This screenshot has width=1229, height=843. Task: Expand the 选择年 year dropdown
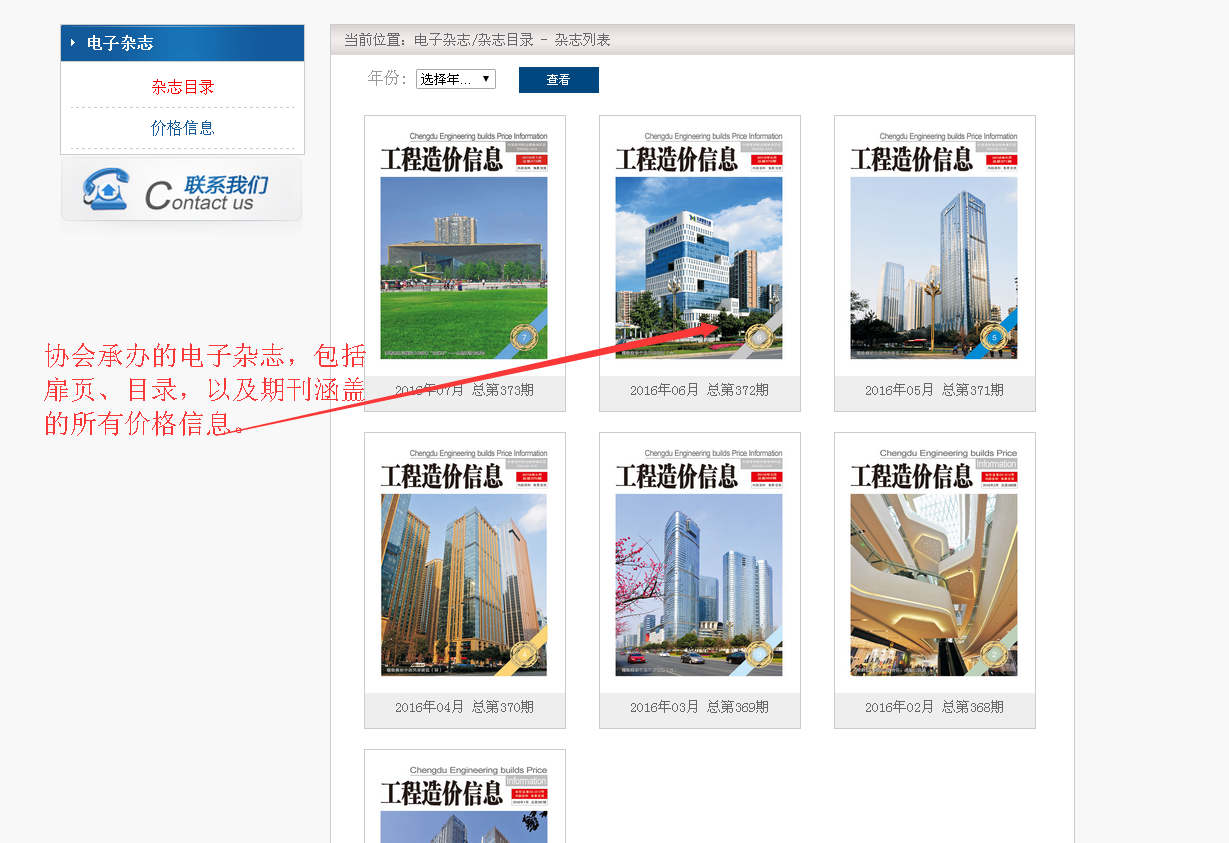[x=456, y=79]
